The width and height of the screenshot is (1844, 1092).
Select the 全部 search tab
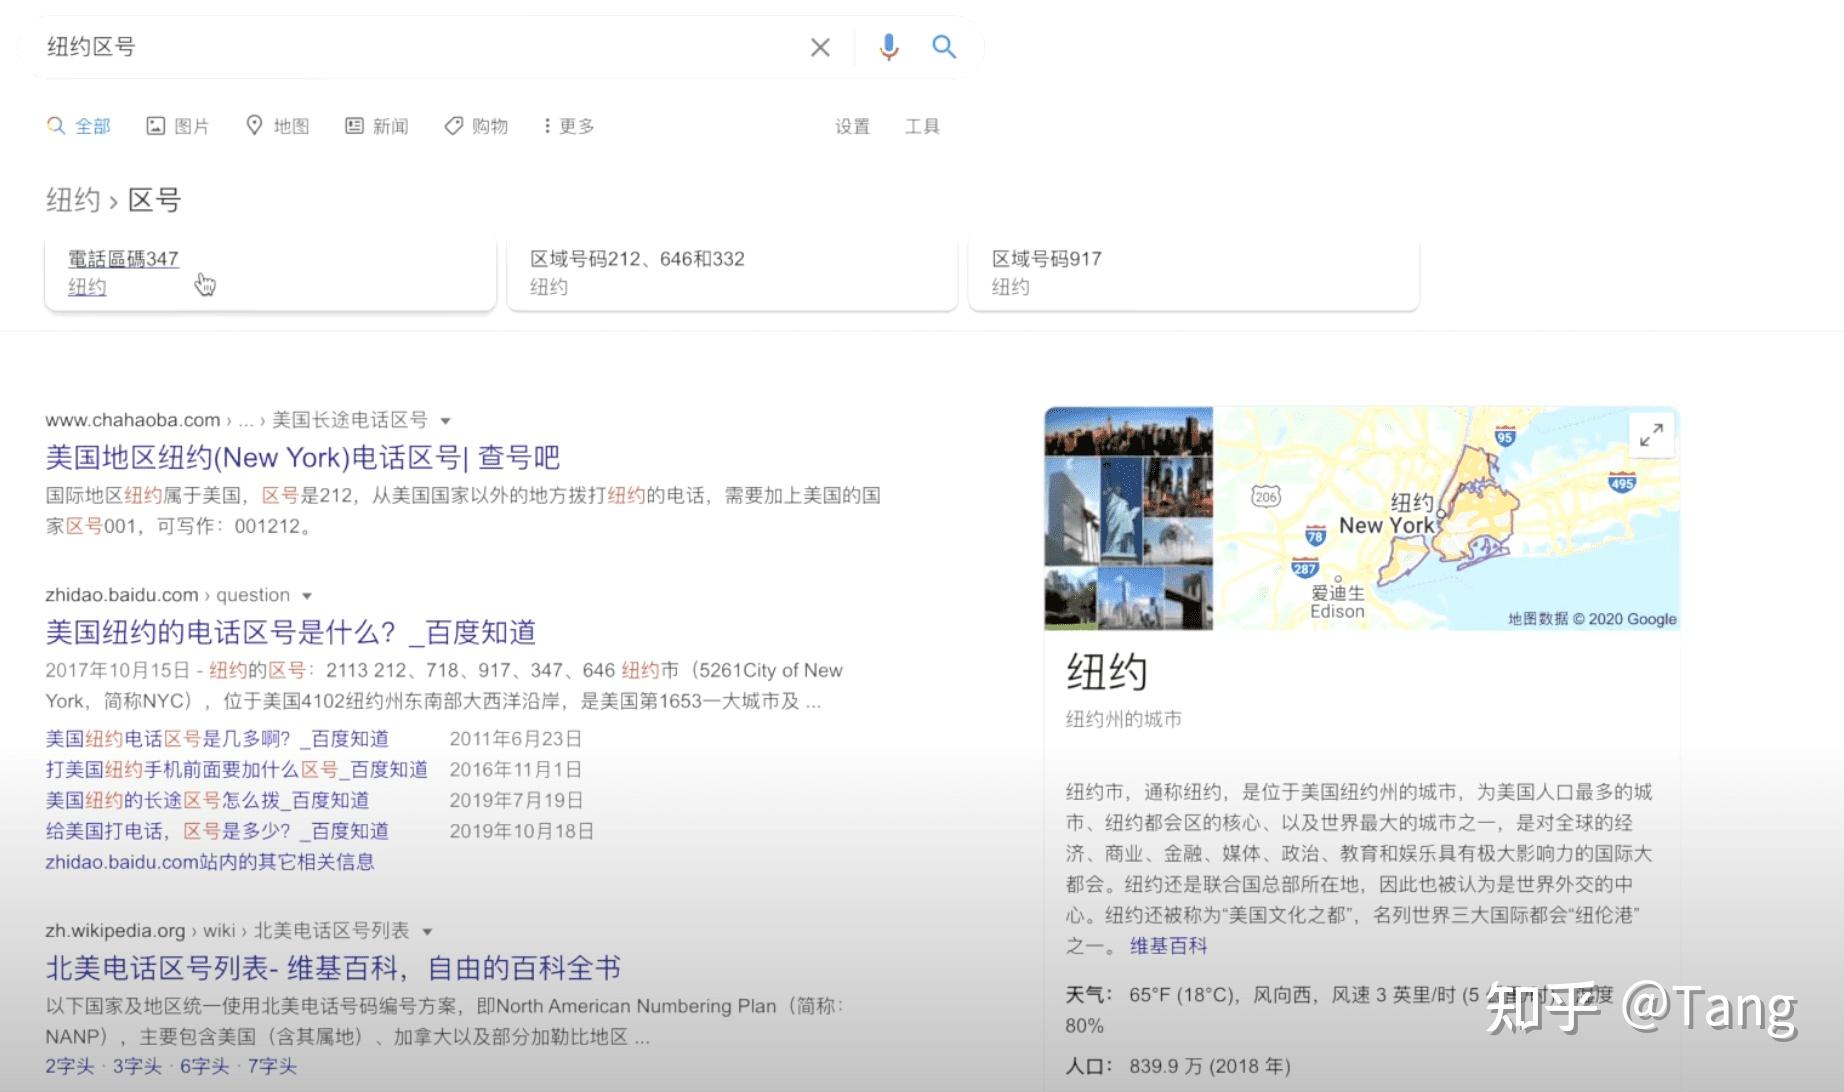point(78,126)
